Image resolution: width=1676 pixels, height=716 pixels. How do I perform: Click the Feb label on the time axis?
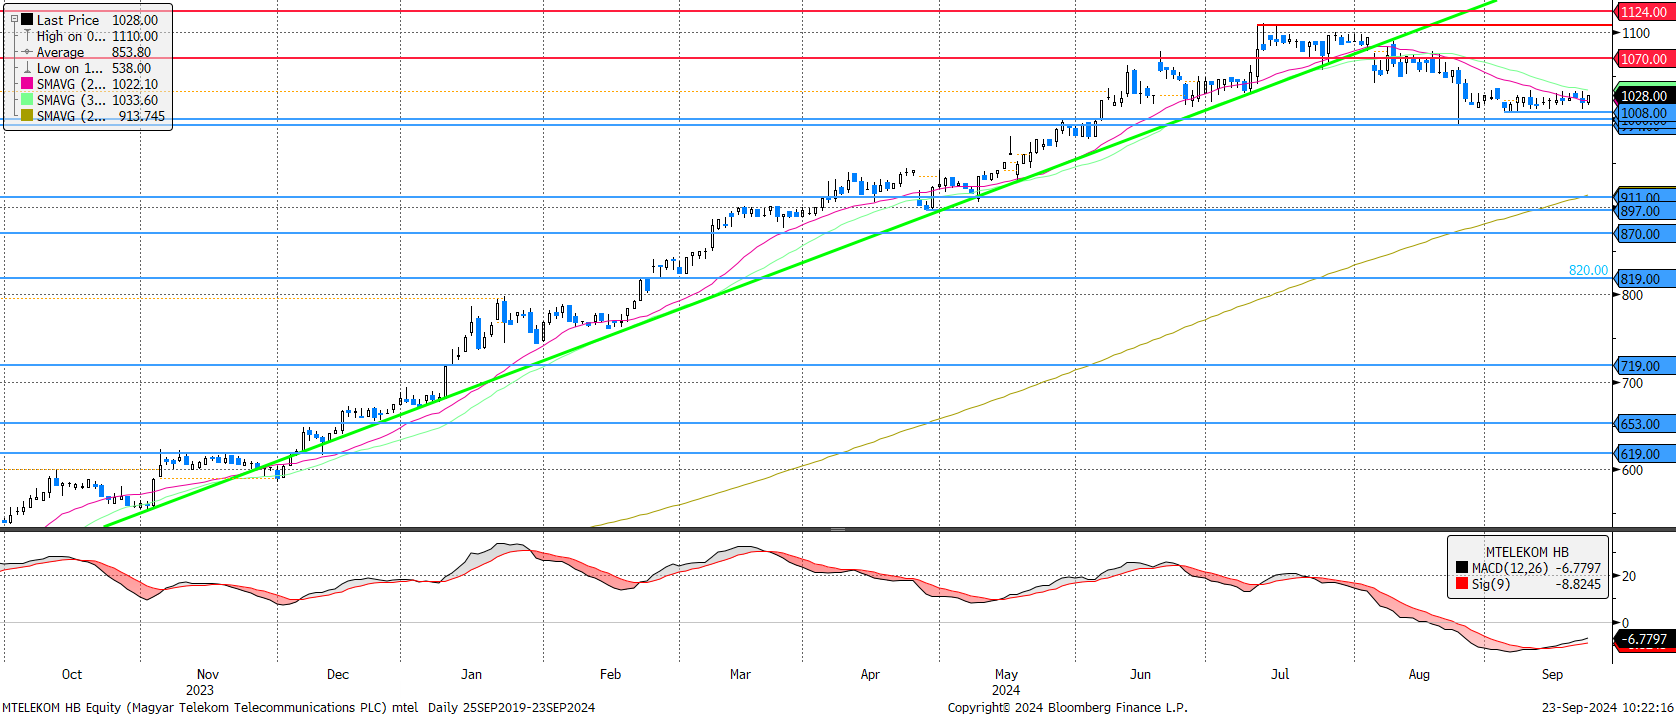(x=610, y=674)
